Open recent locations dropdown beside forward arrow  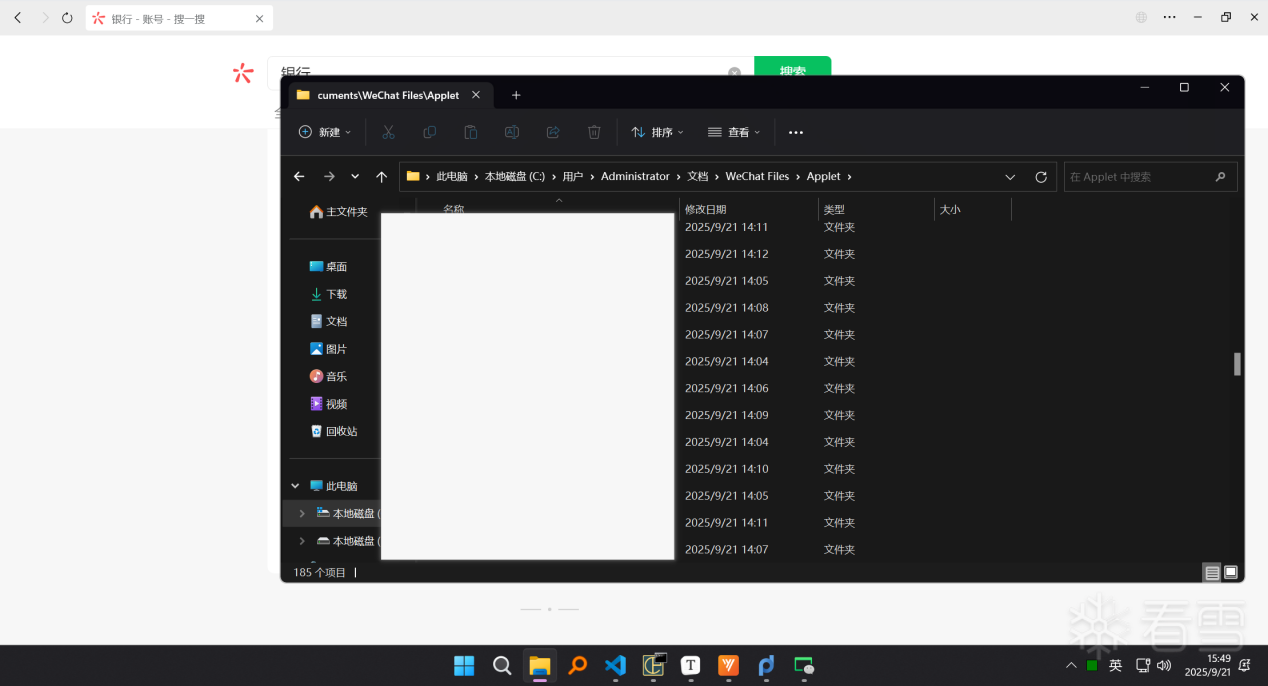pos(355,176)
